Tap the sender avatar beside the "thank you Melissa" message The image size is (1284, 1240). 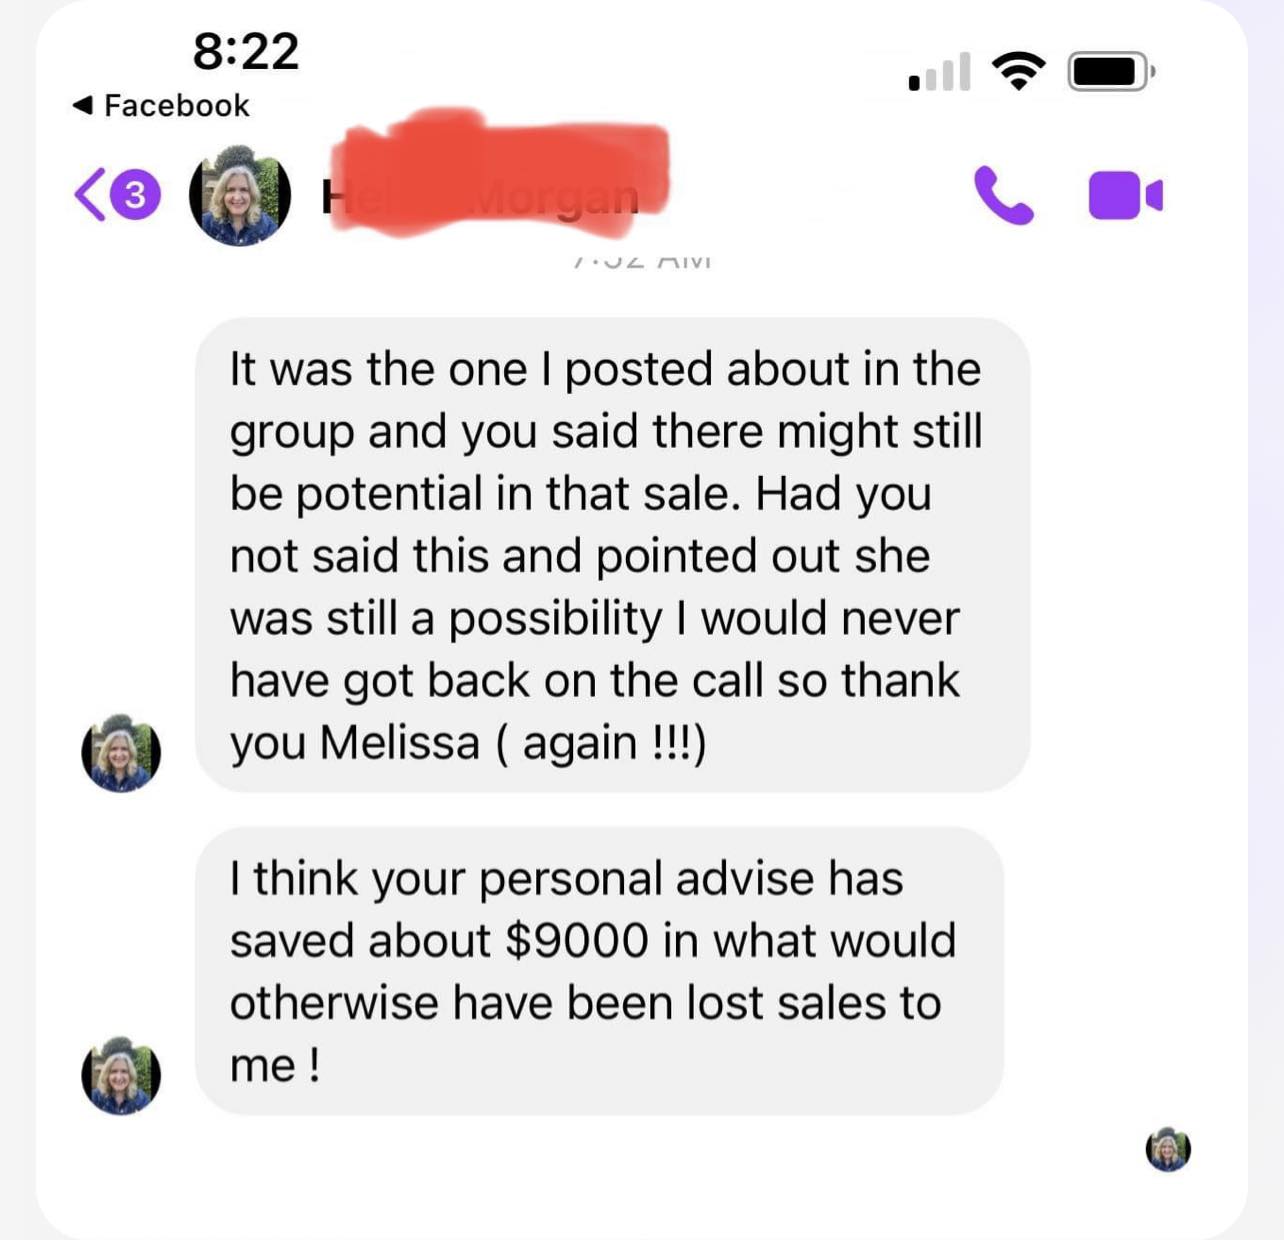(x=121, y=753)
